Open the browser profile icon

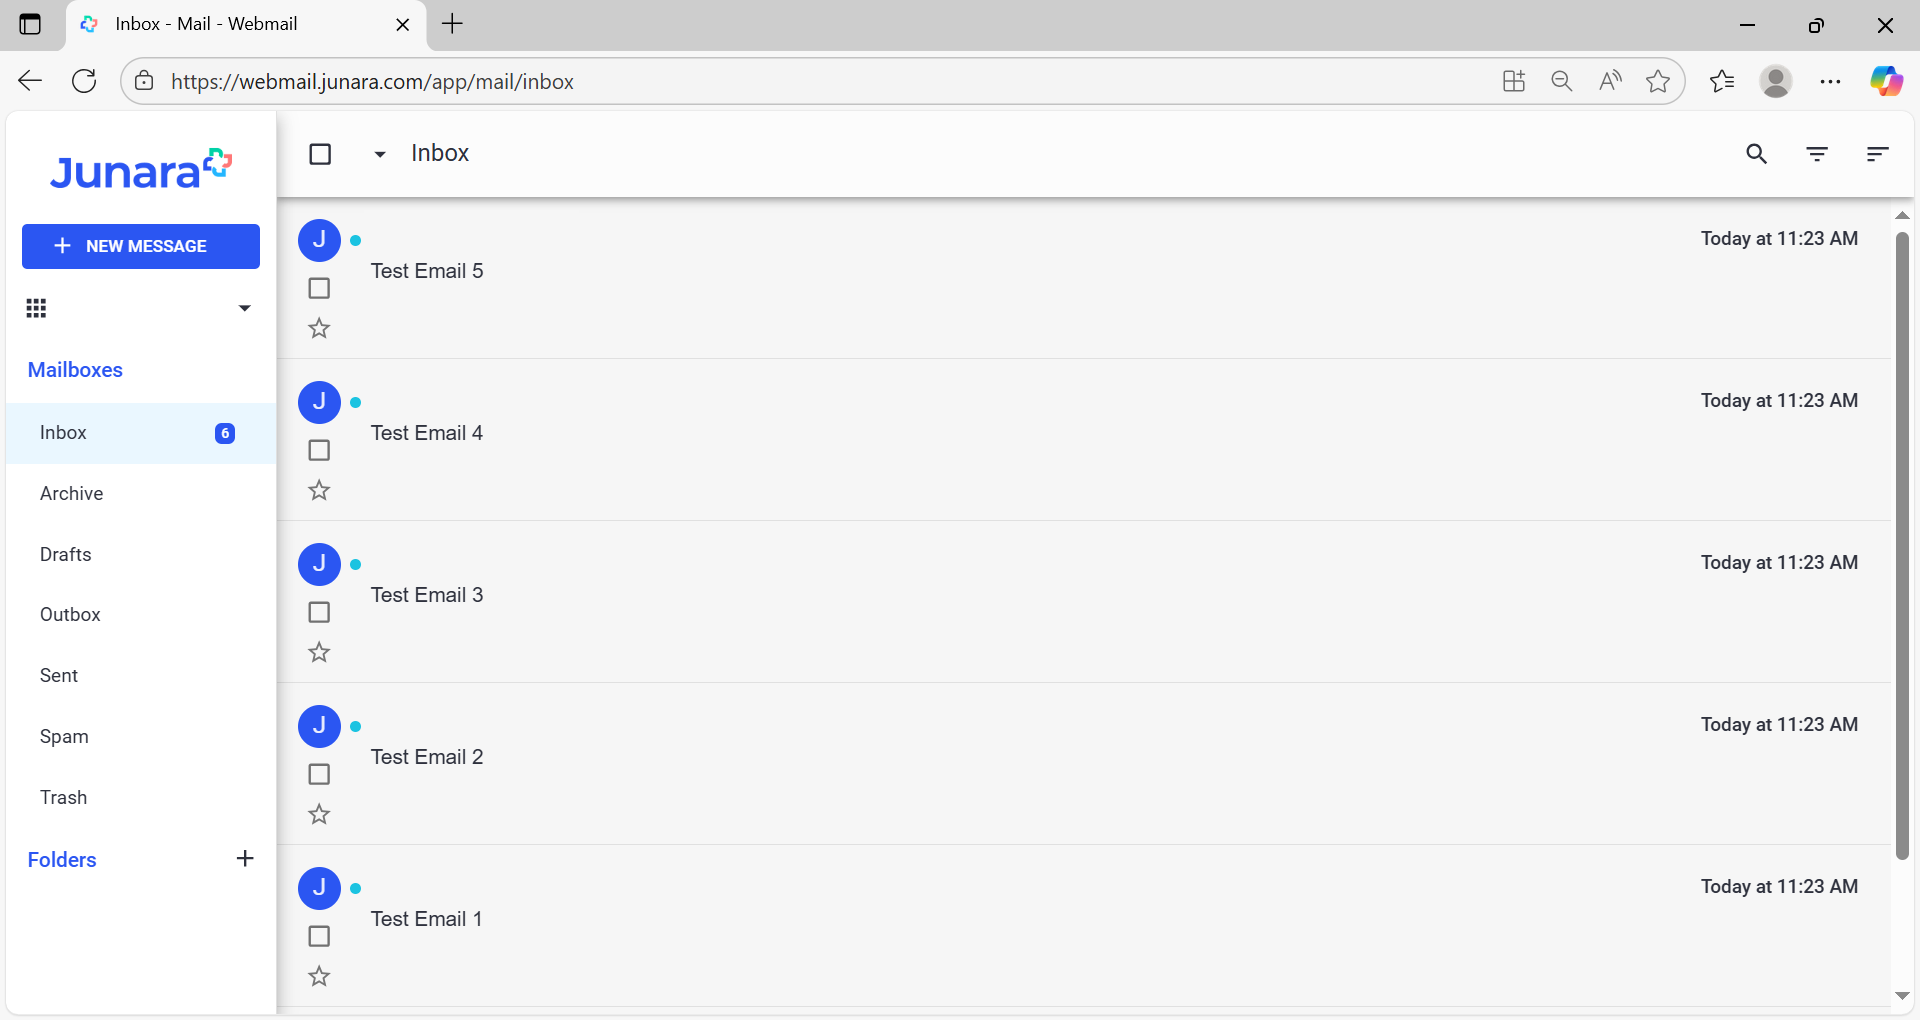point(1776,81)
